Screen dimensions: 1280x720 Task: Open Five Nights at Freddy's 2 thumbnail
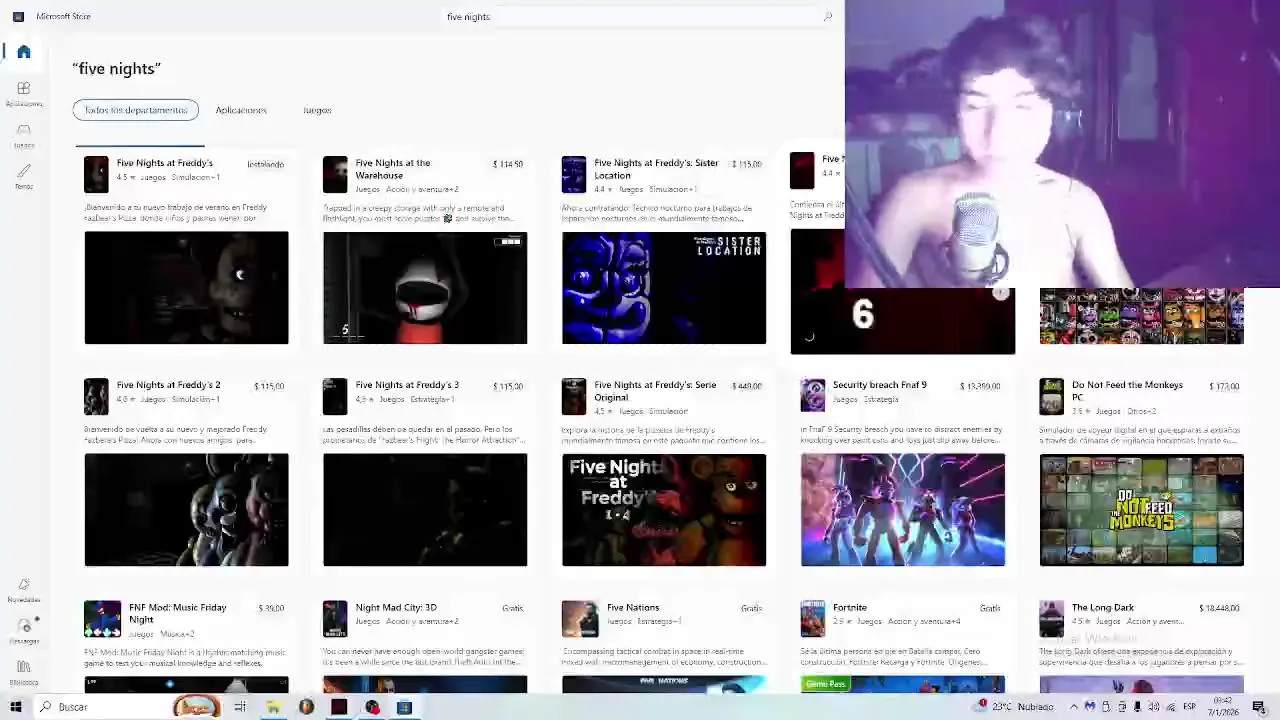186,510
